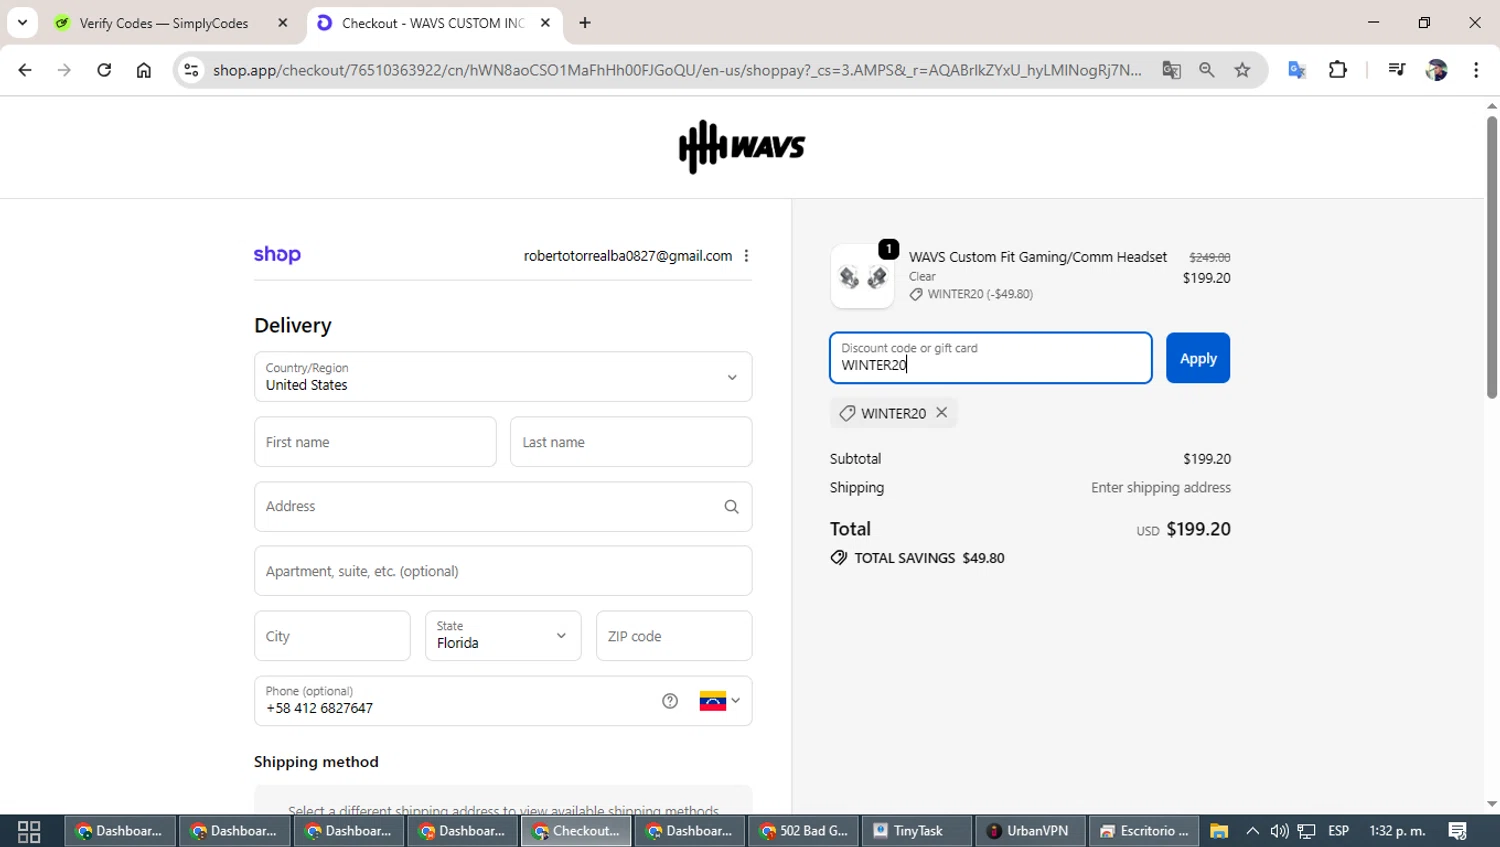The width and height of the screenshot is (1500, 847).
Task: Click the address search magnifier icon
Action: (731, 507)
